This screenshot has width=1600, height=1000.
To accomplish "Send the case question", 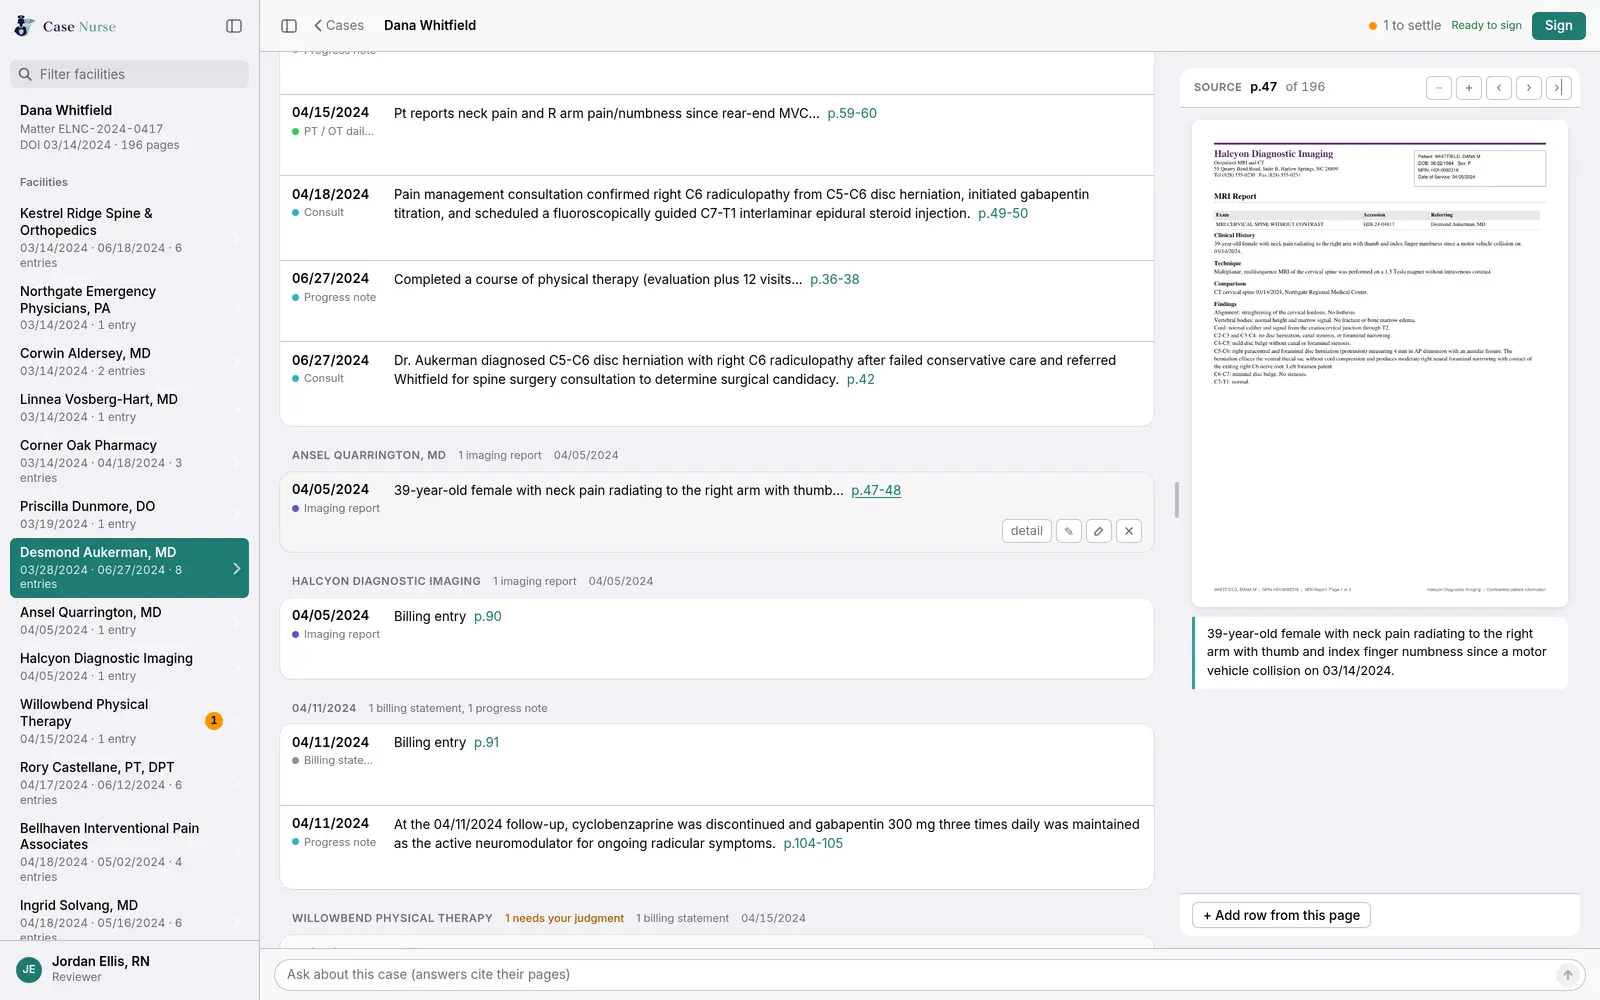I will click(x=1568, y=975).
